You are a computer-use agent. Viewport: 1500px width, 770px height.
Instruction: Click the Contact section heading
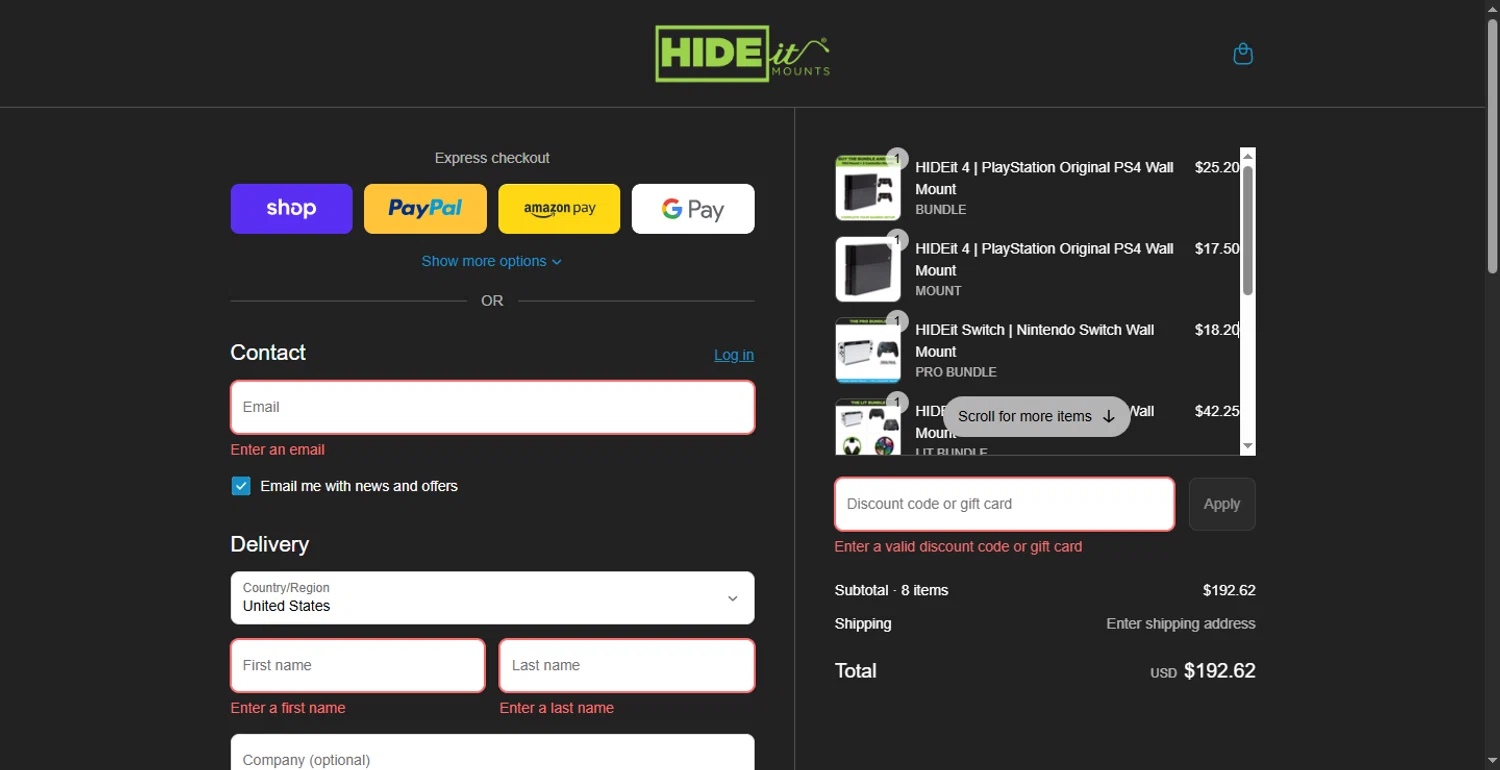click(x=268, y=352)
